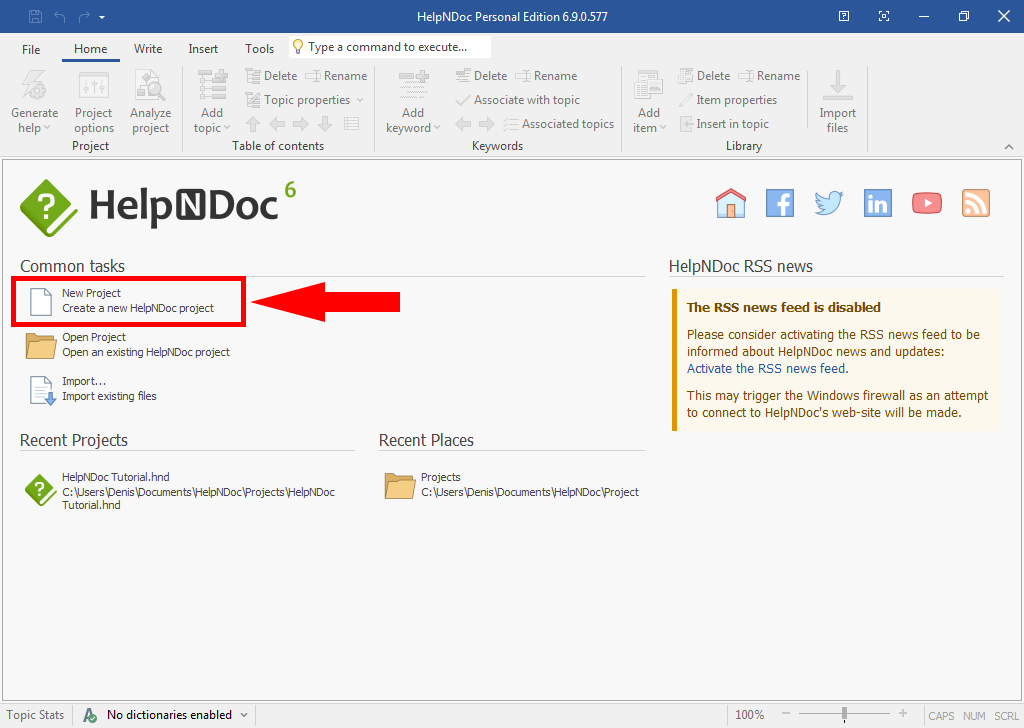Click the zoom out minus button
Screen dimensions: 1024x728
(x=786, y=714)
